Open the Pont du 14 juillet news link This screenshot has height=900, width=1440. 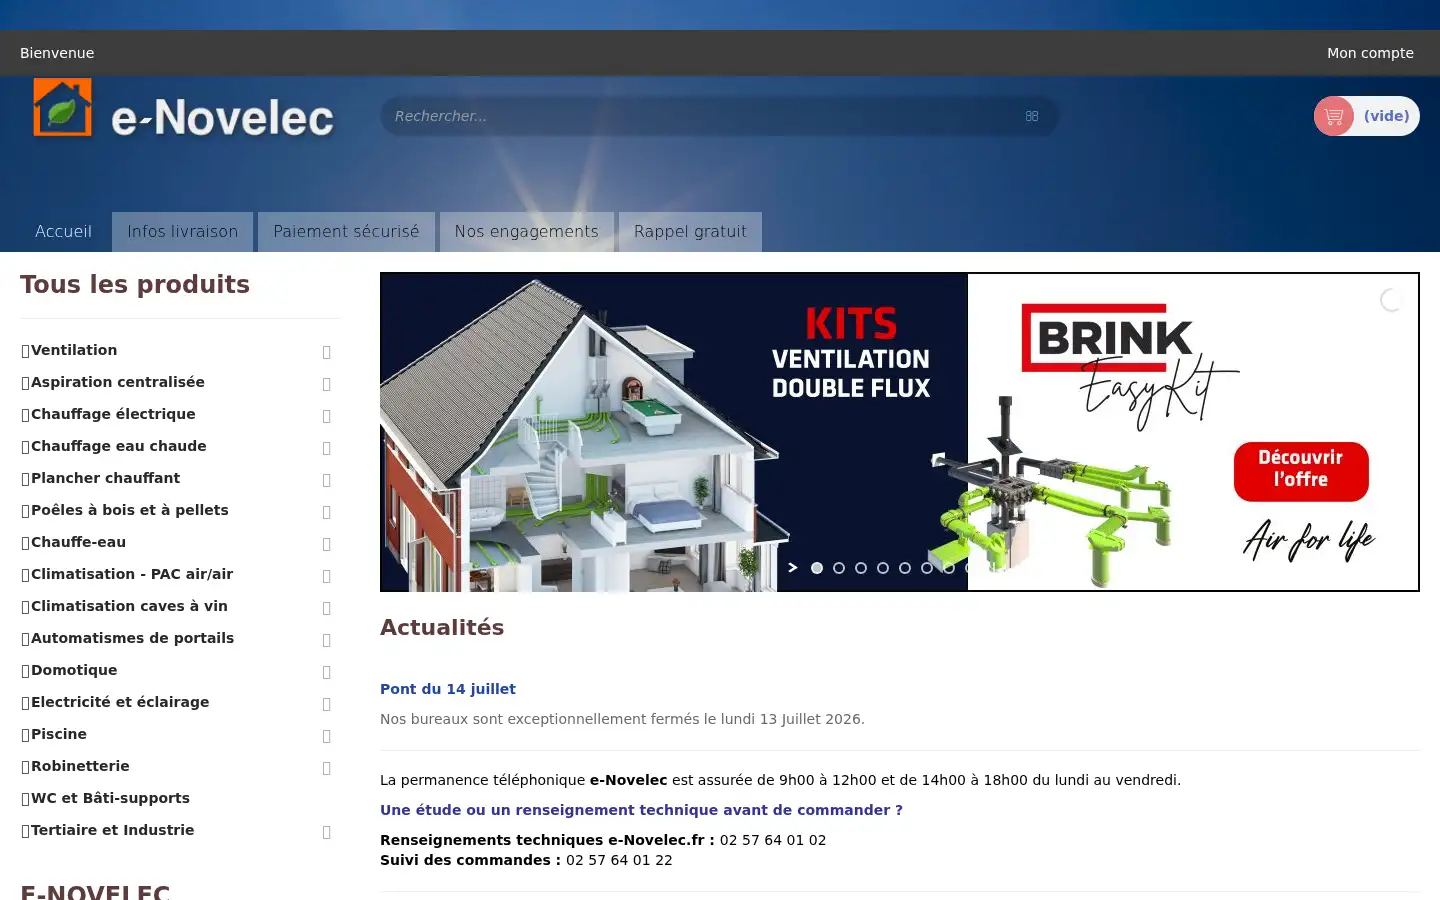448,689
